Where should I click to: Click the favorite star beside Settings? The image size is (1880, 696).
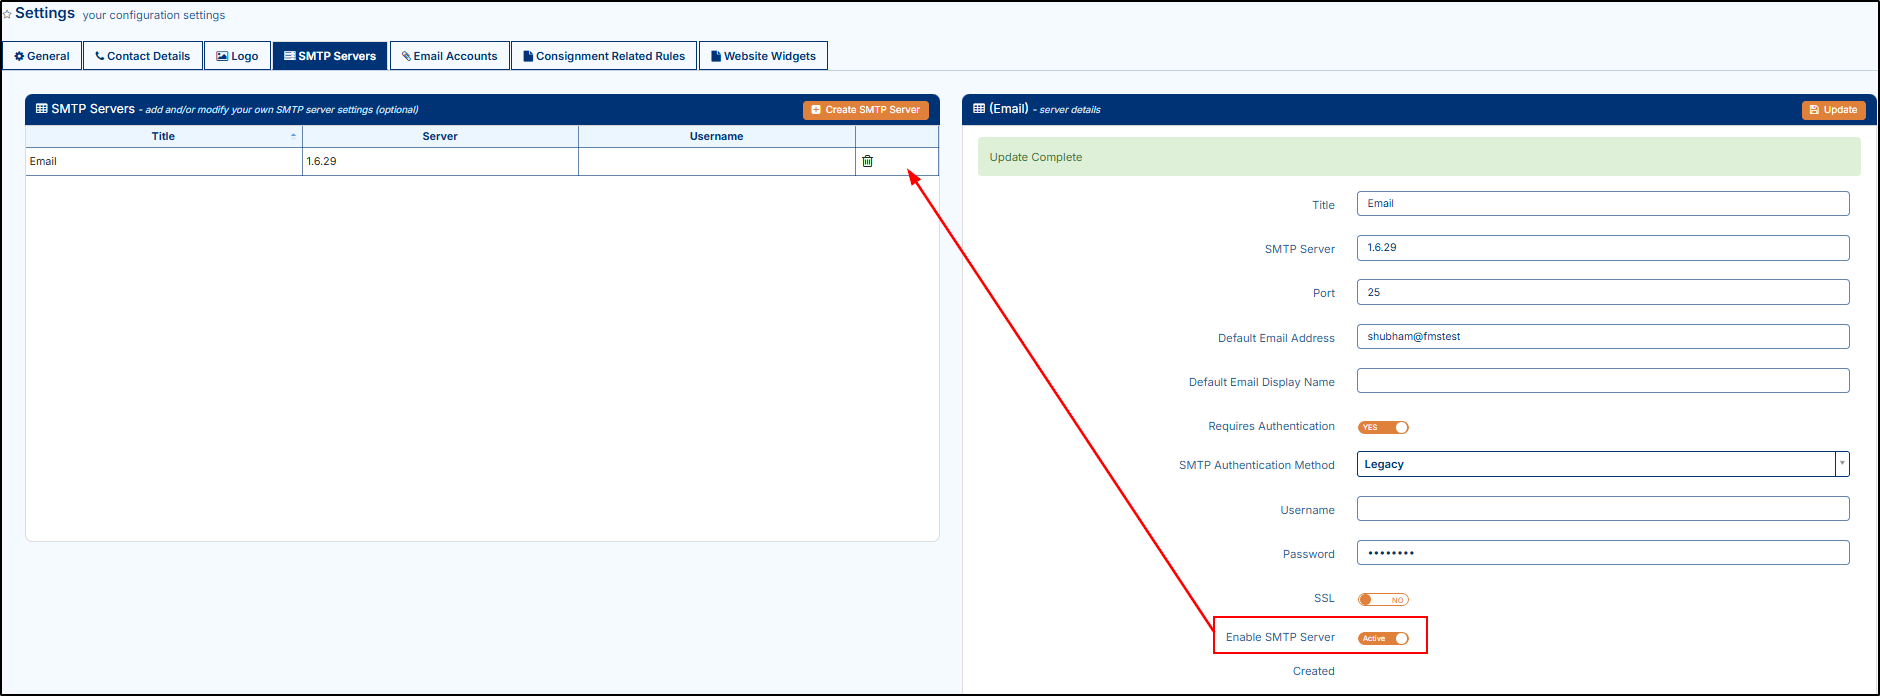pos(7,14)
